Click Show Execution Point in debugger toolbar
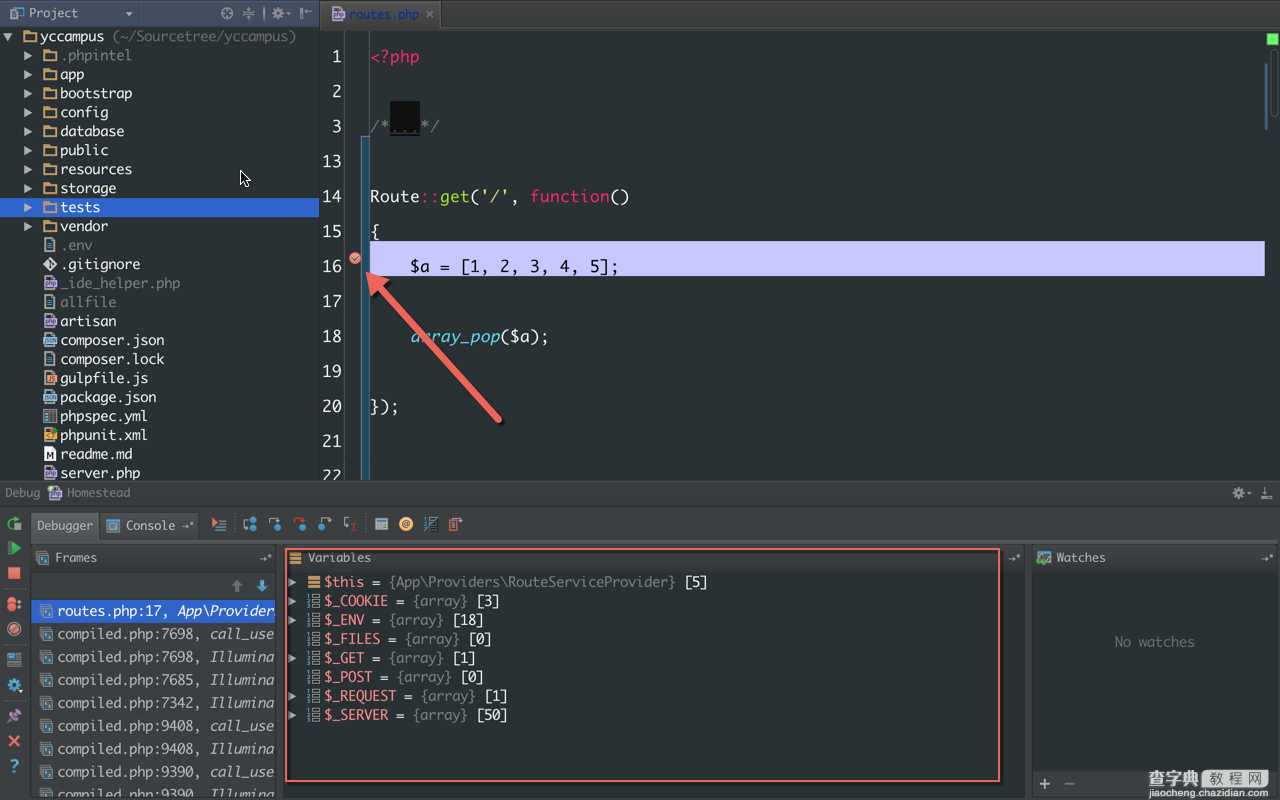1280x800 pixels. 219,524
